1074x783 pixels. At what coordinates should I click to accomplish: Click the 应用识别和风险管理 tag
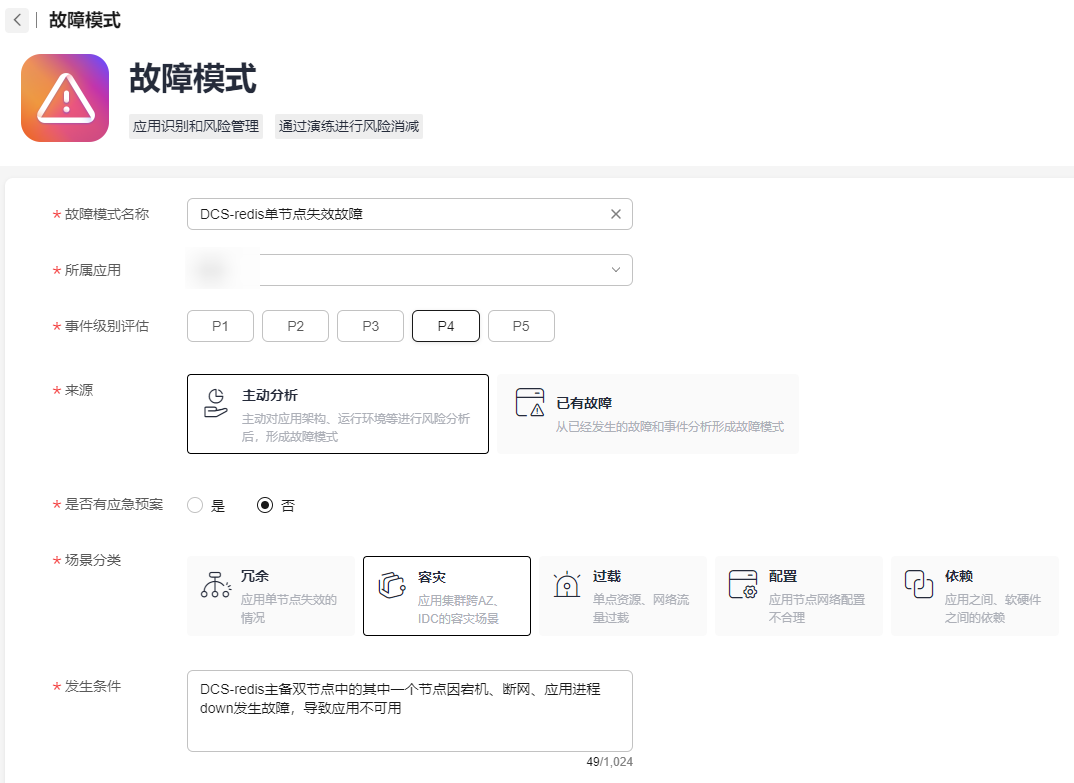(x=196, y=126)
